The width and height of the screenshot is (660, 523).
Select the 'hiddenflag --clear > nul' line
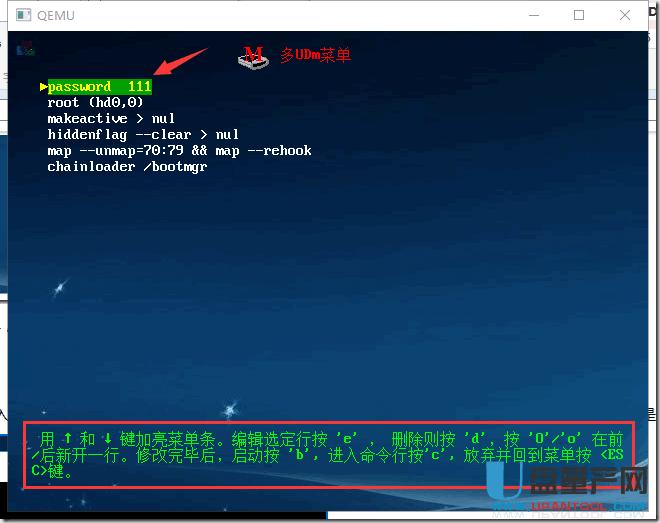click(x=143, y=135)
